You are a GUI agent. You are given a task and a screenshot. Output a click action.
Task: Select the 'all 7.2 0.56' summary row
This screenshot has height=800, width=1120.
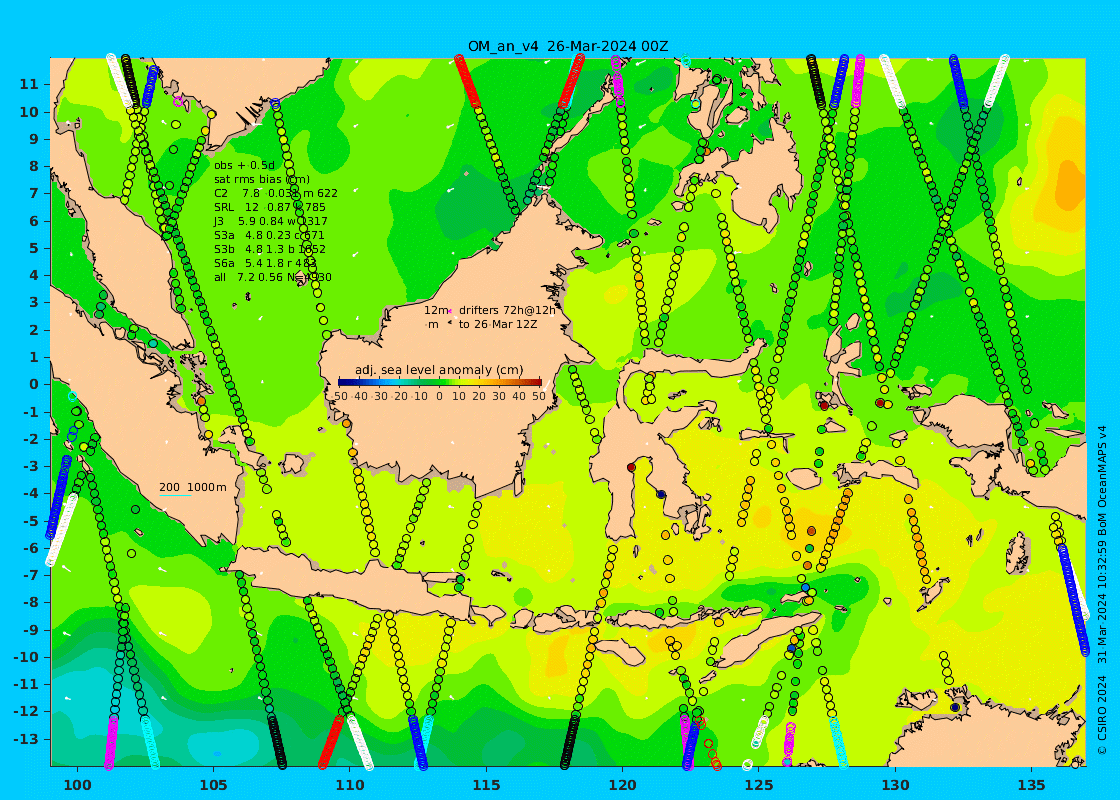tap(273, 277)
